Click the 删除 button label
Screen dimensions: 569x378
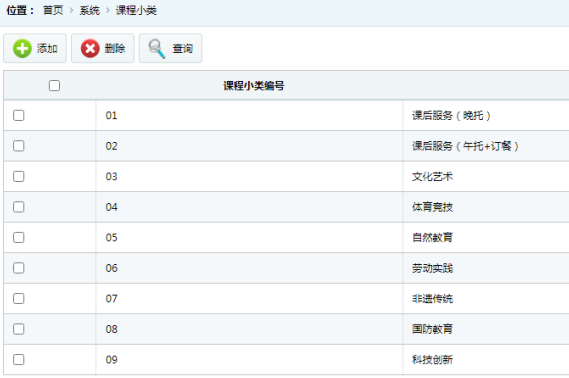coord(115,48)
